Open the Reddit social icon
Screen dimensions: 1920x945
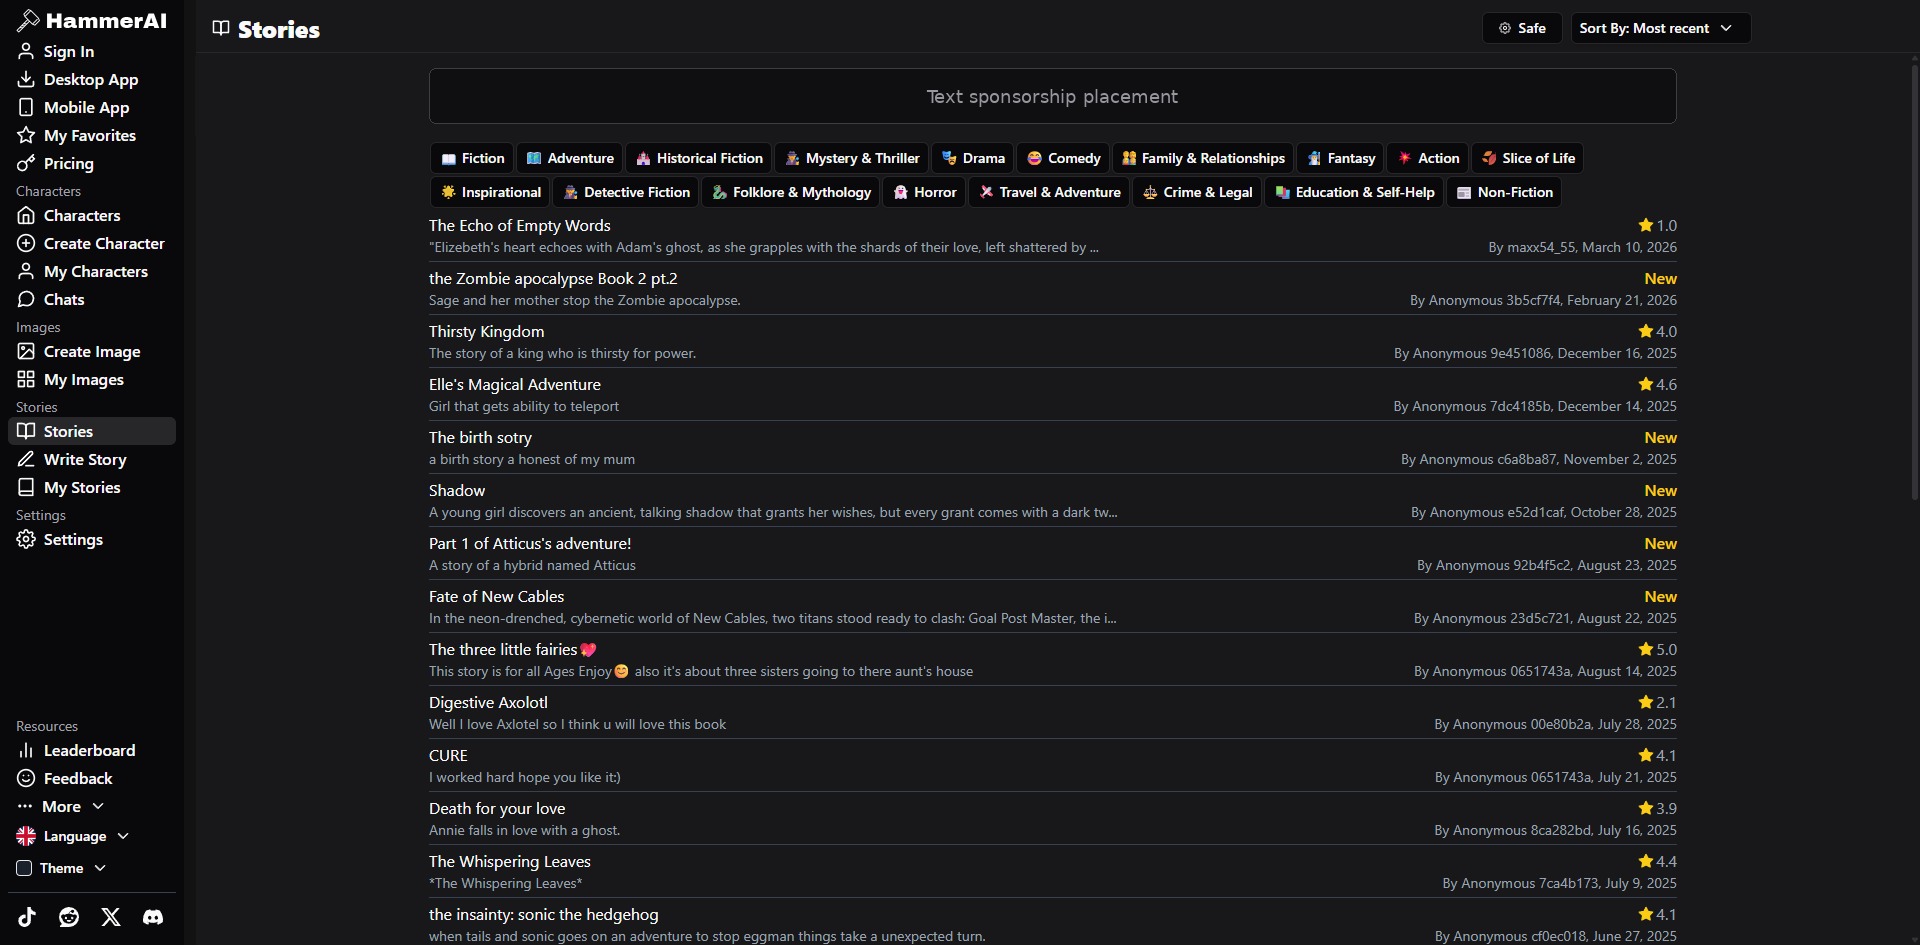(69, 917)
